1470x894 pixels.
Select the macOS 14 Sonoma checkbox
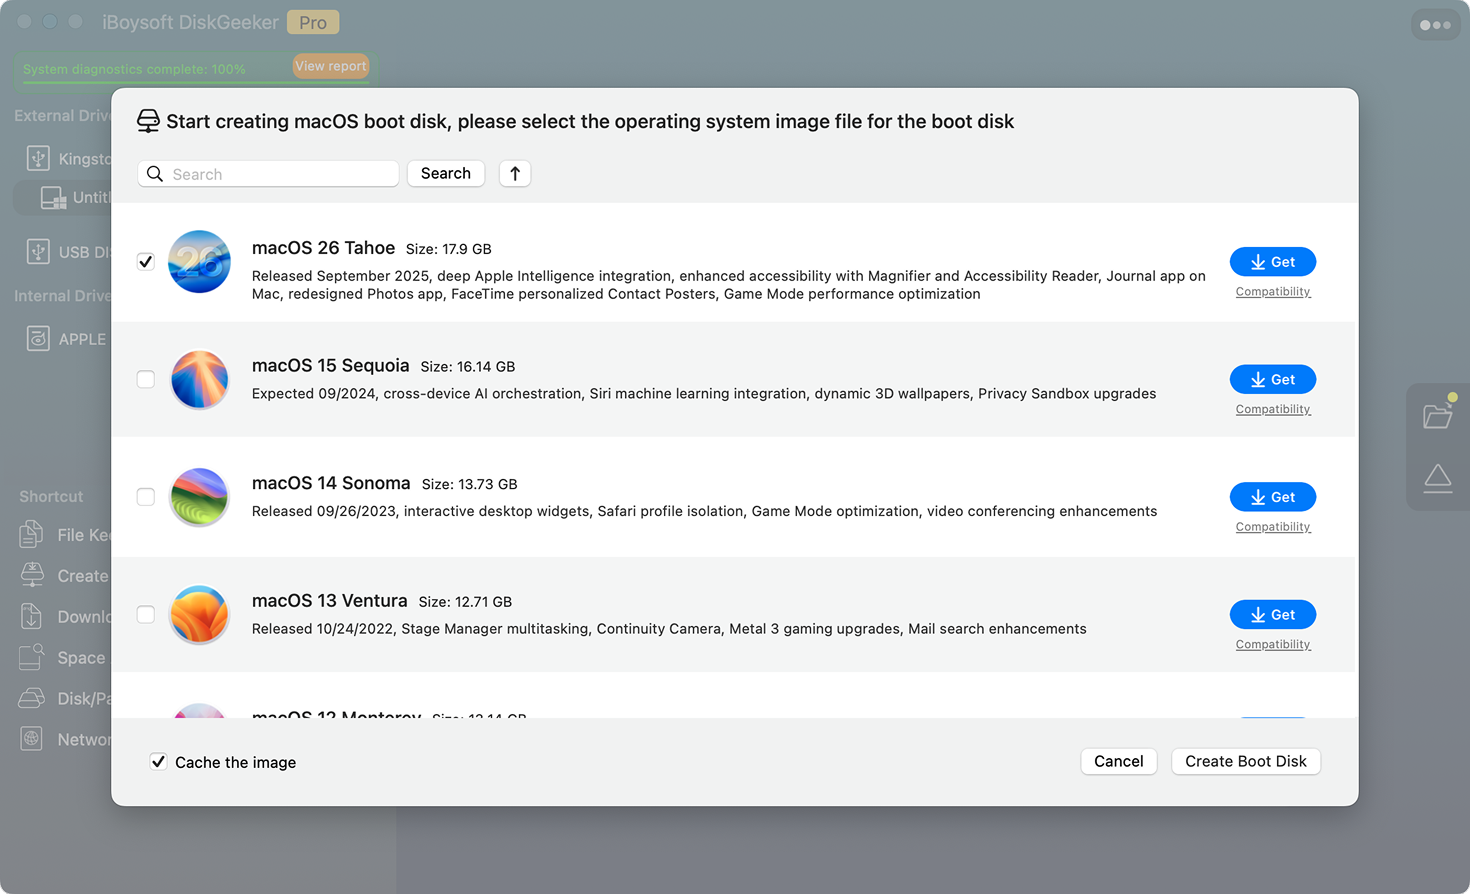coord(146,497)
